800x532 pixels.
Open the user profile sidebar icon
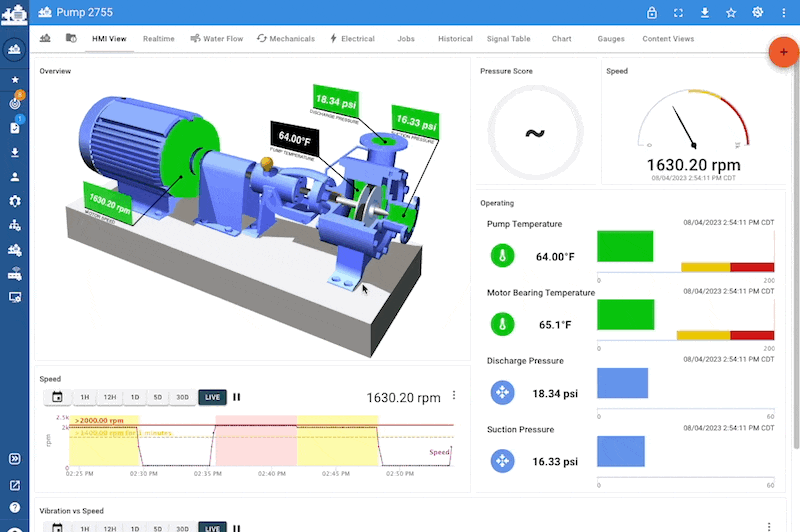[14, 177]
